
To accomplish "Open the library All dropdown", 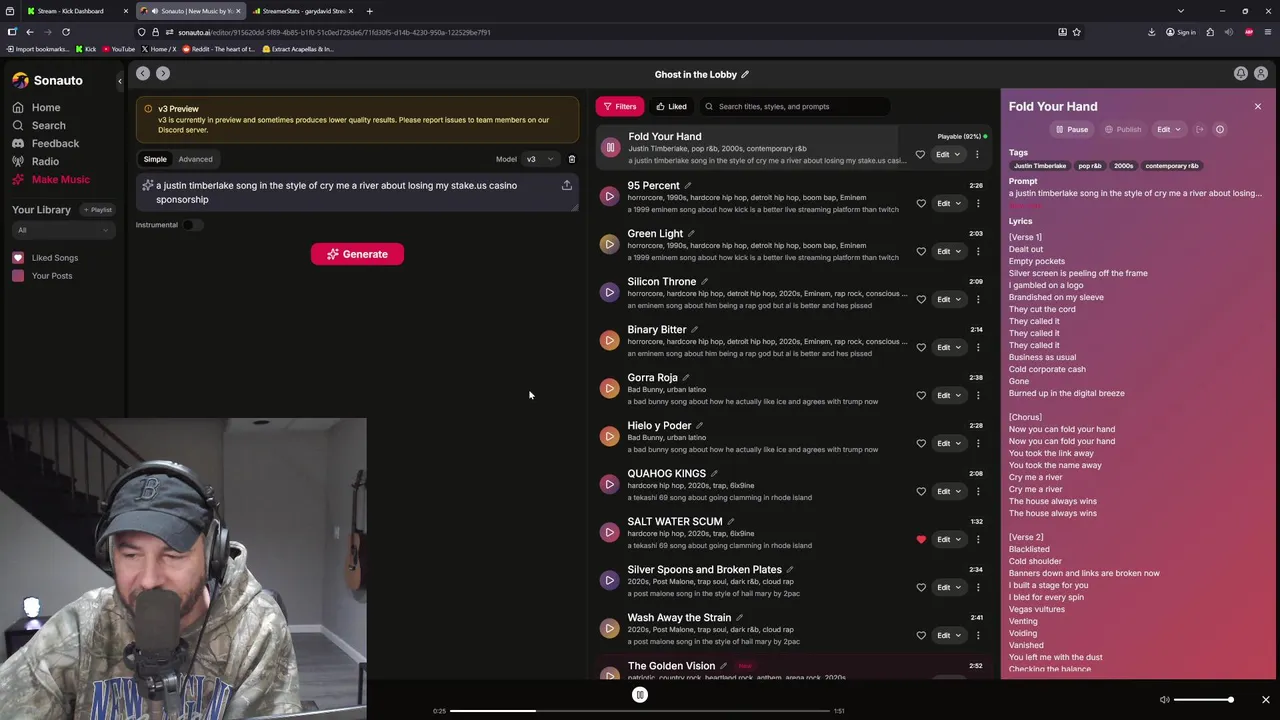I will click(62, 230).
